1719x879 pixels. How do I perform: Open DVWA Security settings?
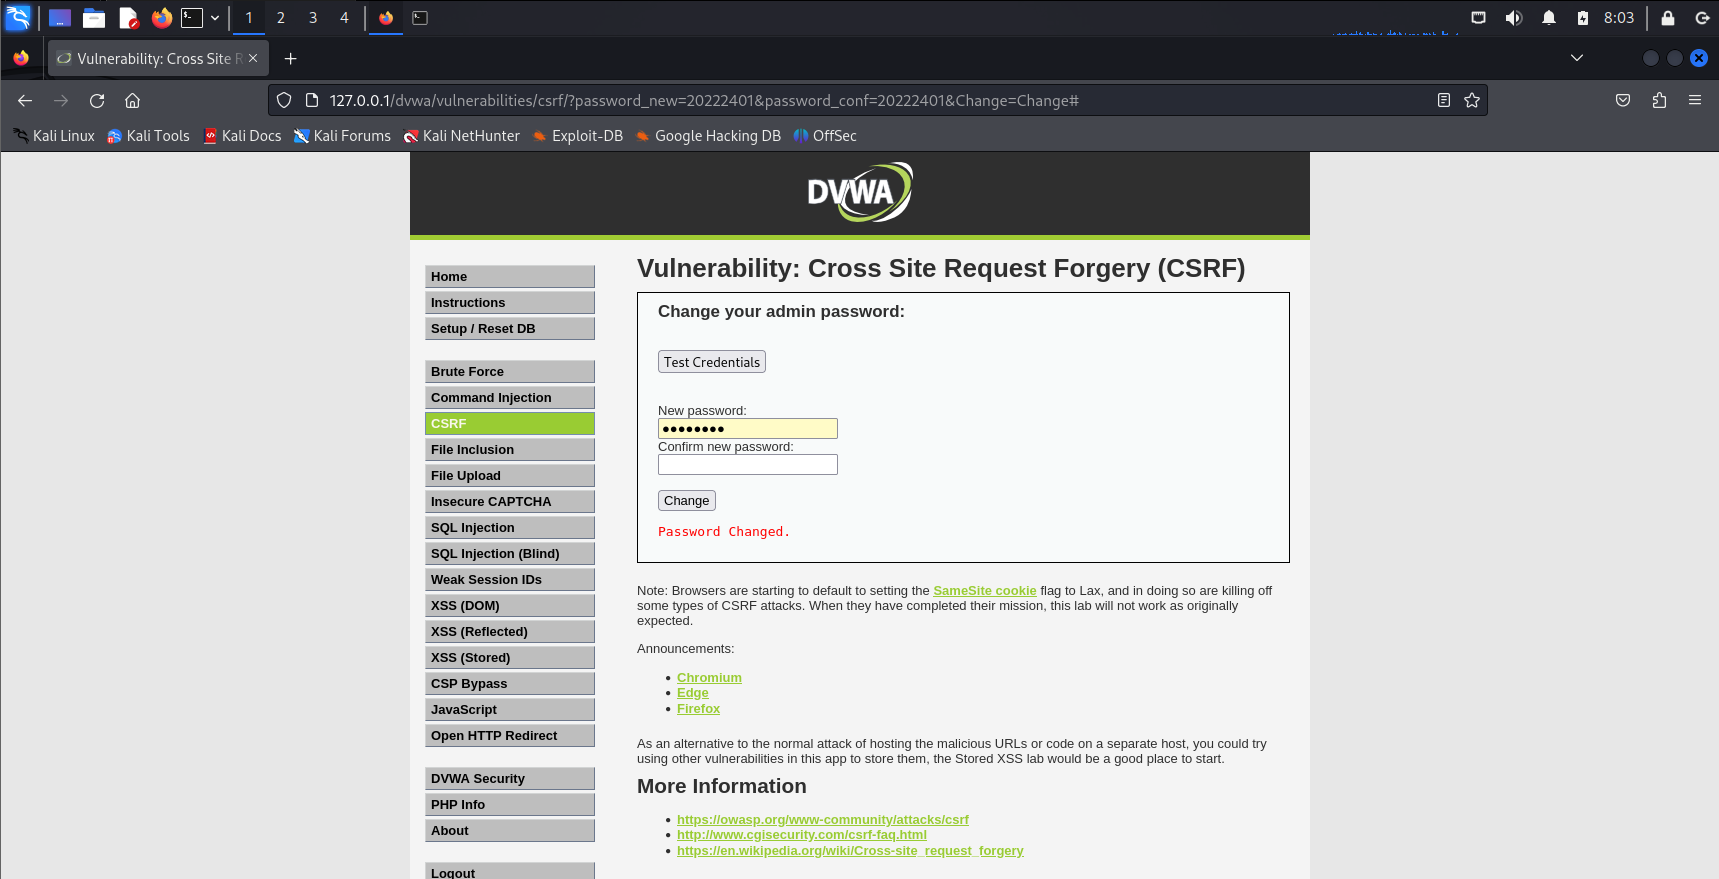point(510,779)
